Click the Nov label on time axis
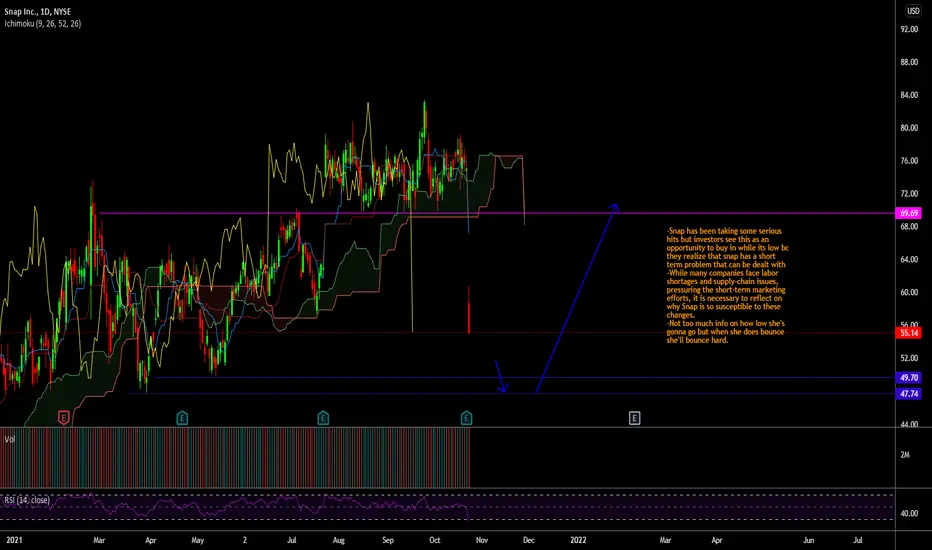 coord(481,540)
